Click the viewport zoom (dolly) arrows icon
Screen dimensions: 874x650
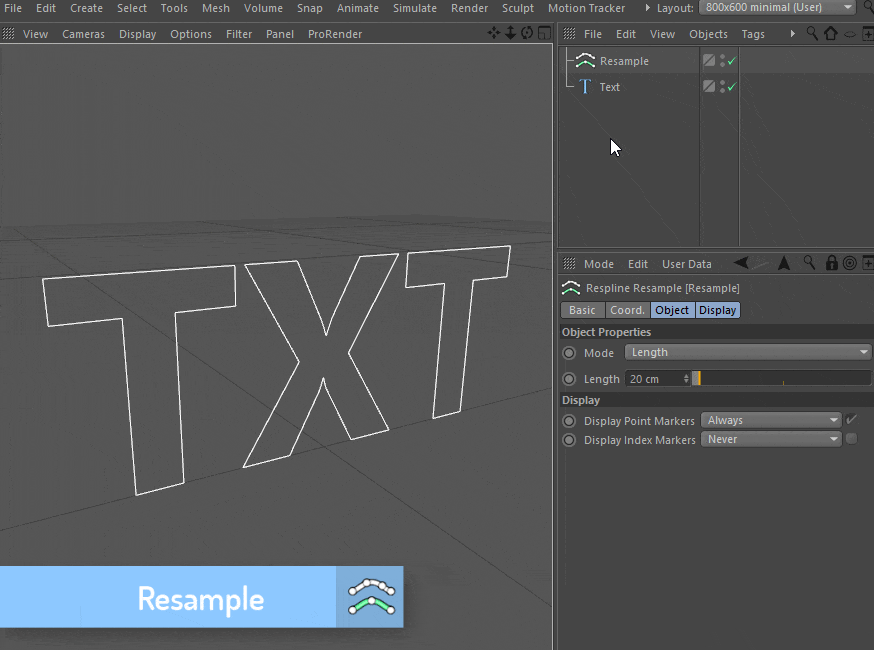(510, 33)
